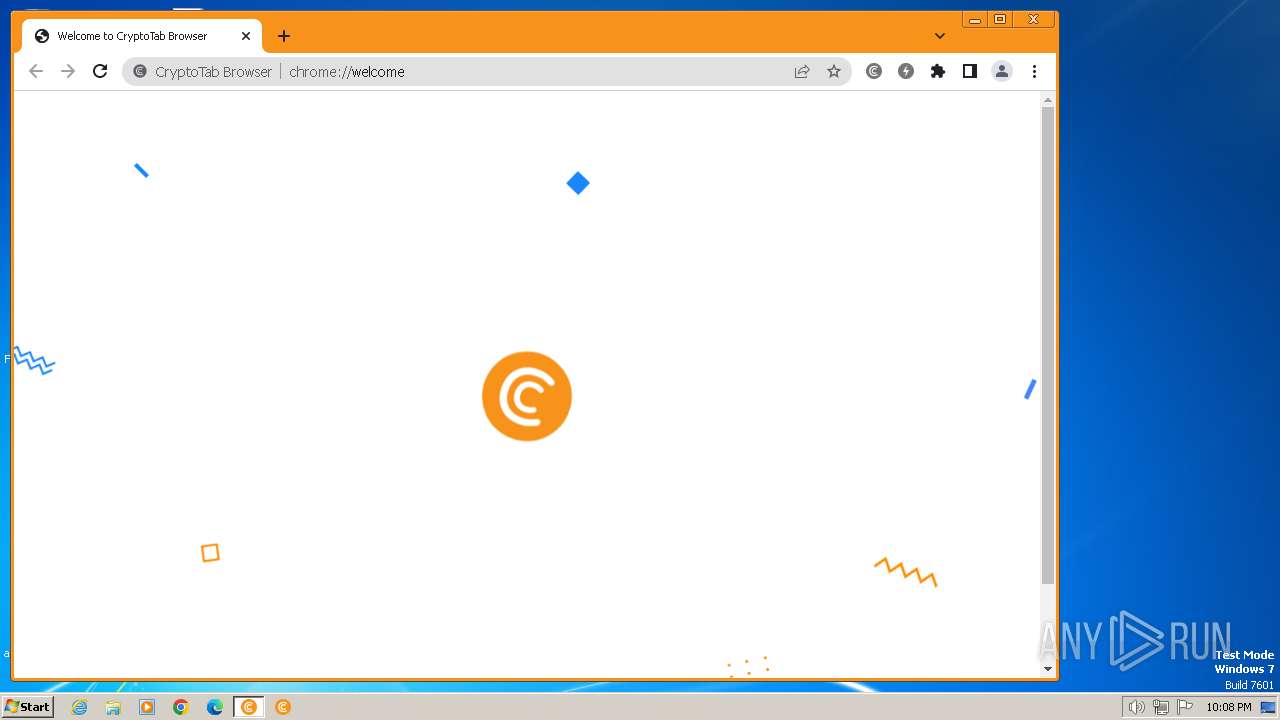Go back with the browser back arrow
1280x720 pixels.
tap(36, 71)
